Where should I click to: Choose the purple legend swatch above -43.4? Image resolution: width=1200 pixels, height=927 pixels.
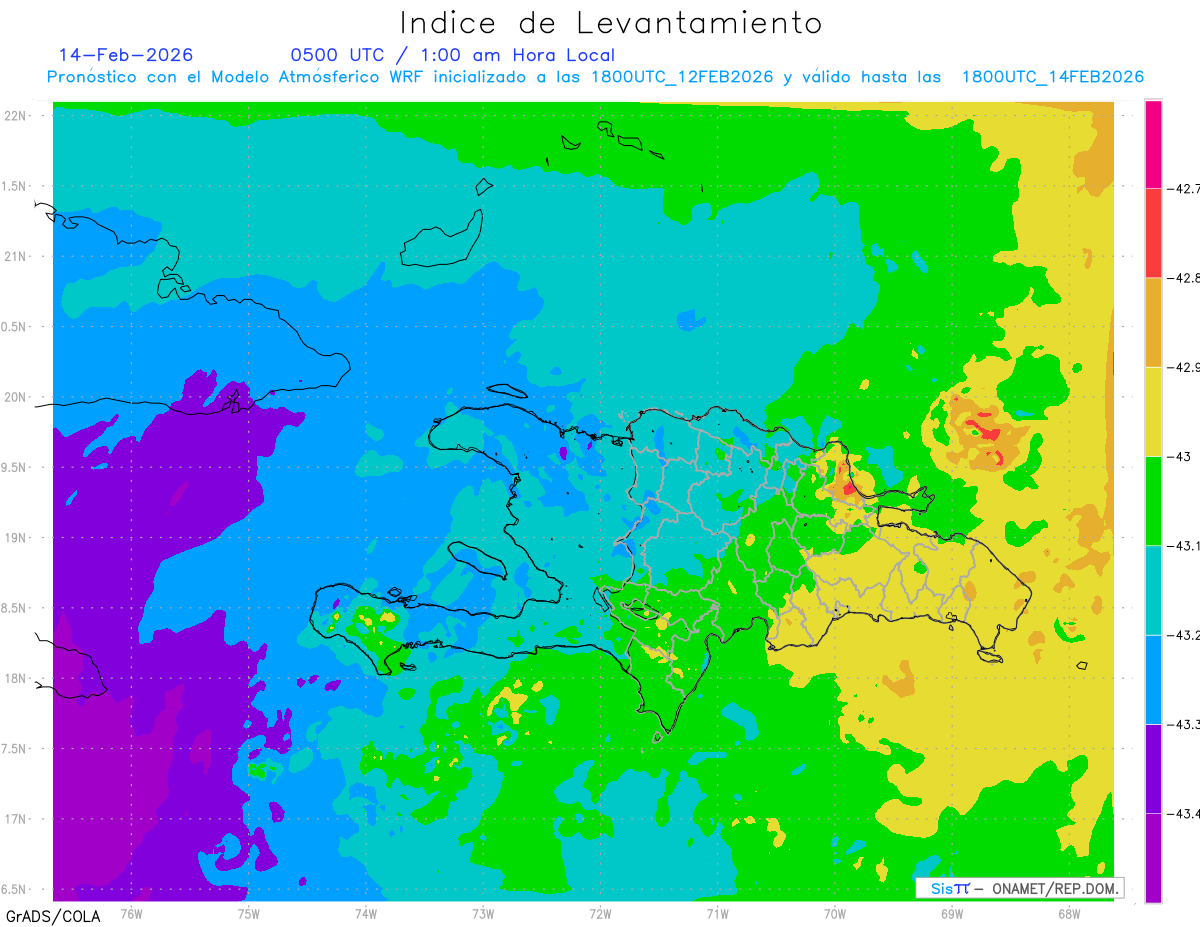tap(1153, 768)
